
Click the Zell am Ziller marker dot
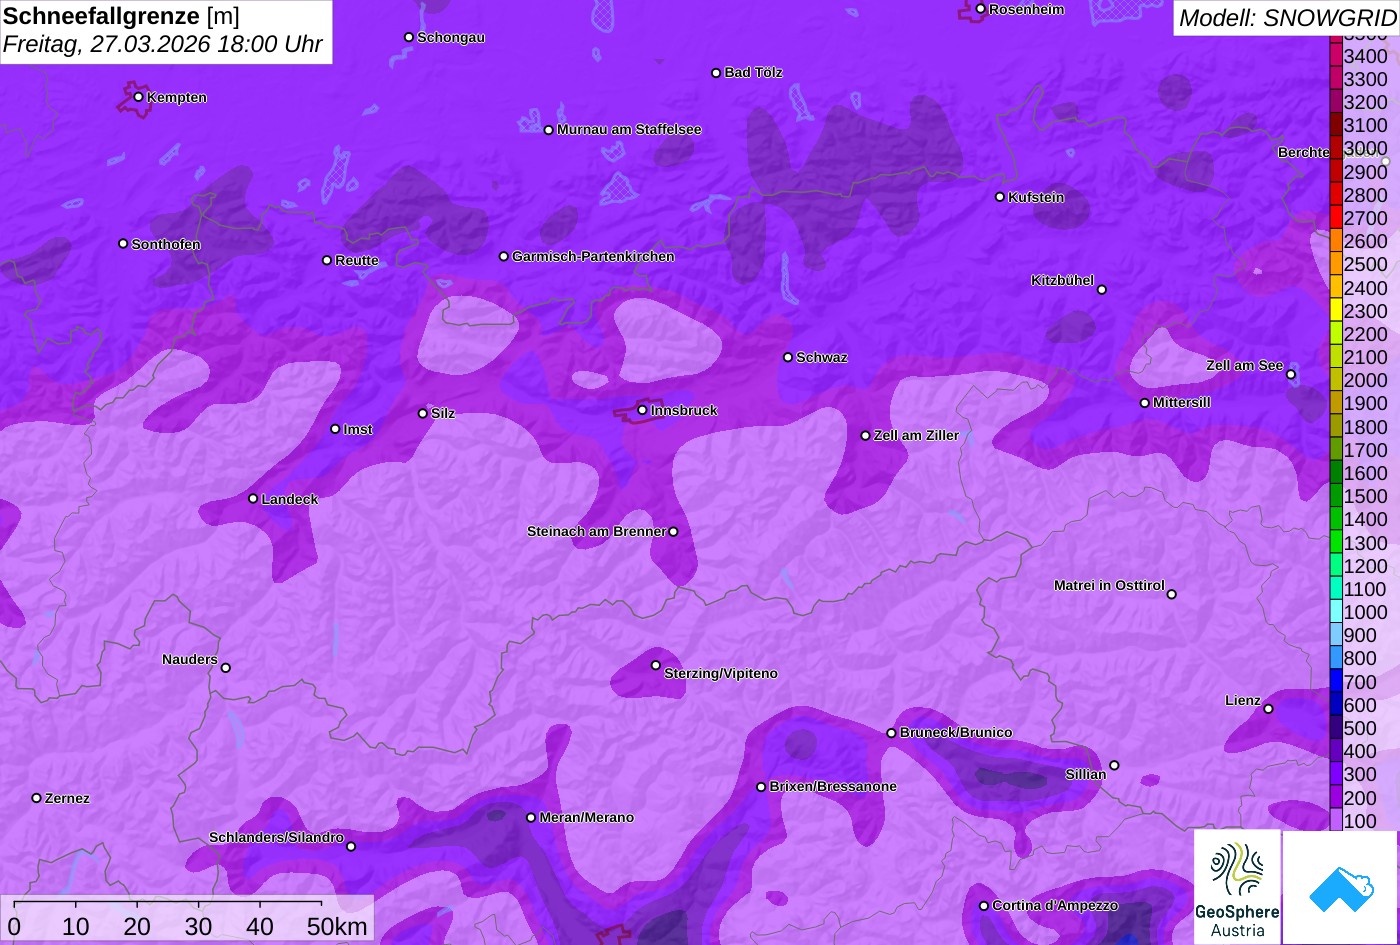pos(866,435)
